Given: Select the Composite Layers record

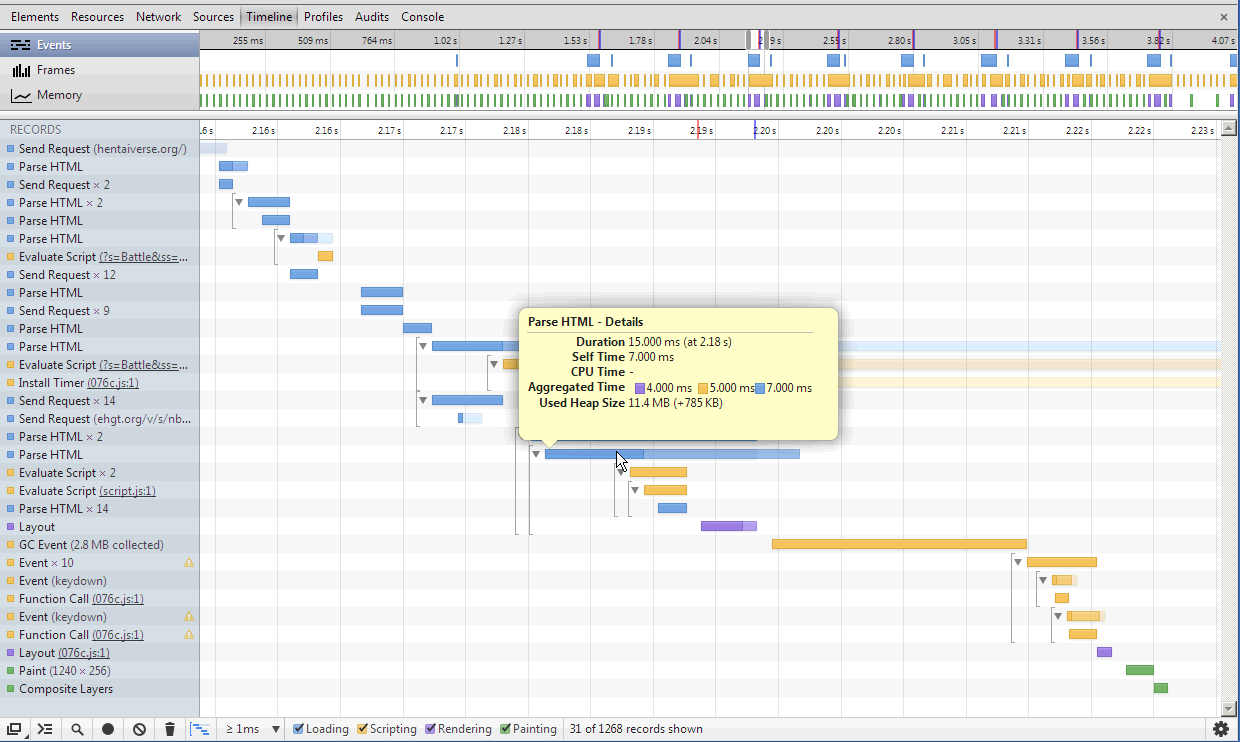Looking at the screenshot, I should point(100,689).
